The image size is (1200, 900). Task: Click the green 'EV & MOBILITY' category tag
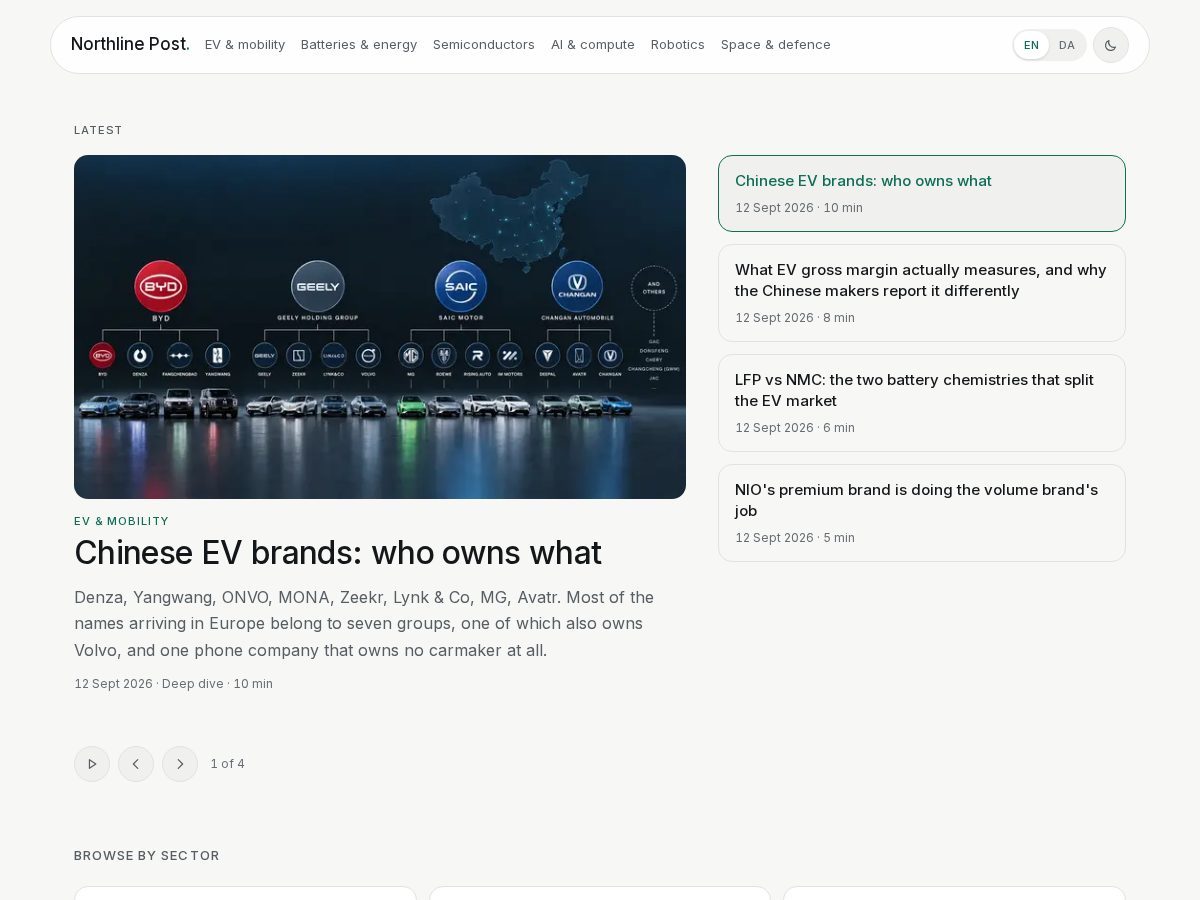click(122, 521)
